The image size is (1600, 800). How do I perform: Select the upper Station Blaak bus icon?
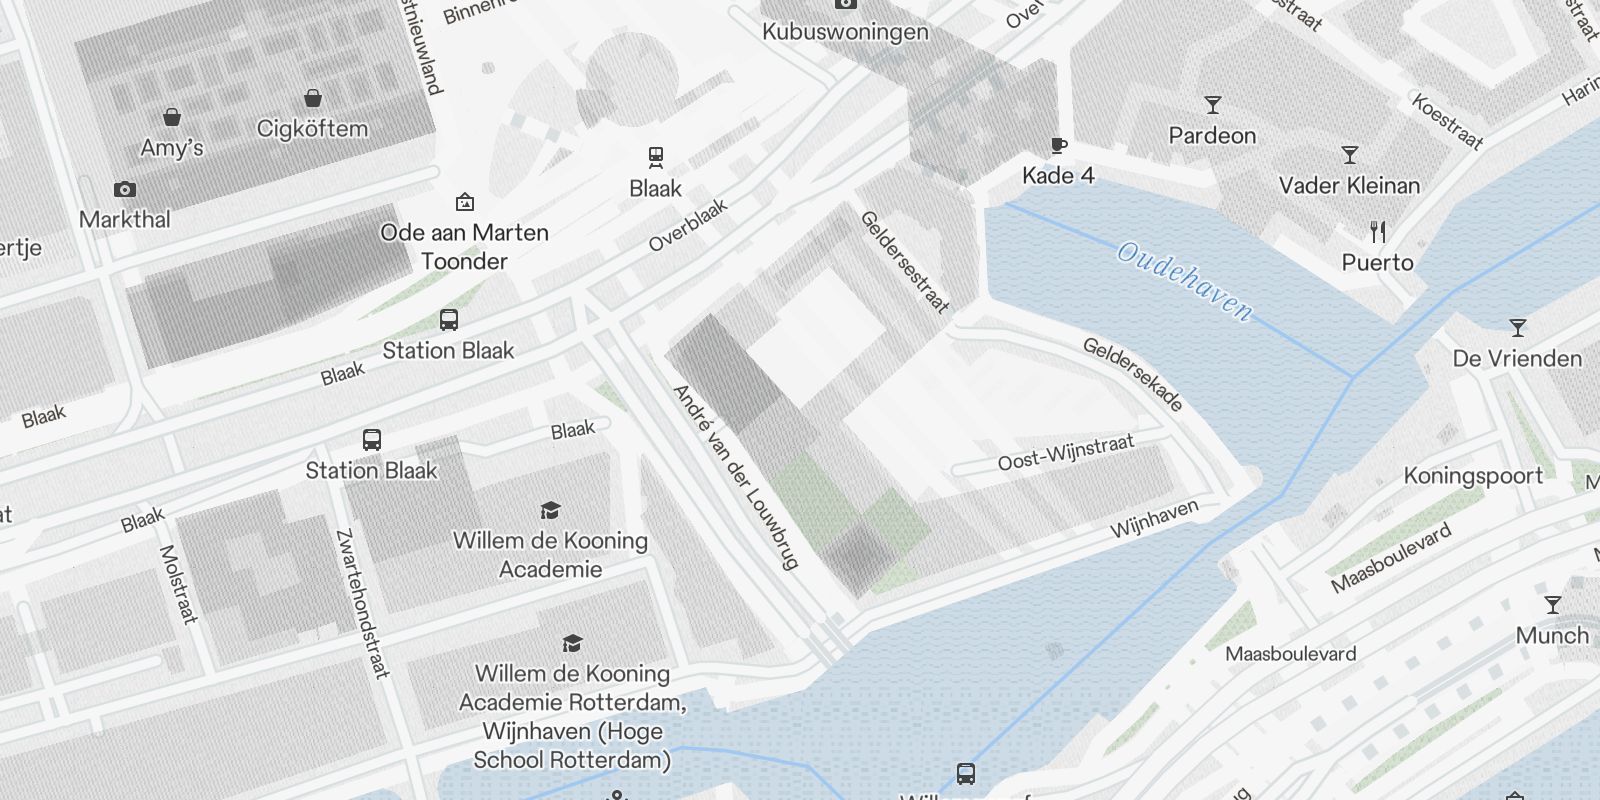[x=449, y=320]
